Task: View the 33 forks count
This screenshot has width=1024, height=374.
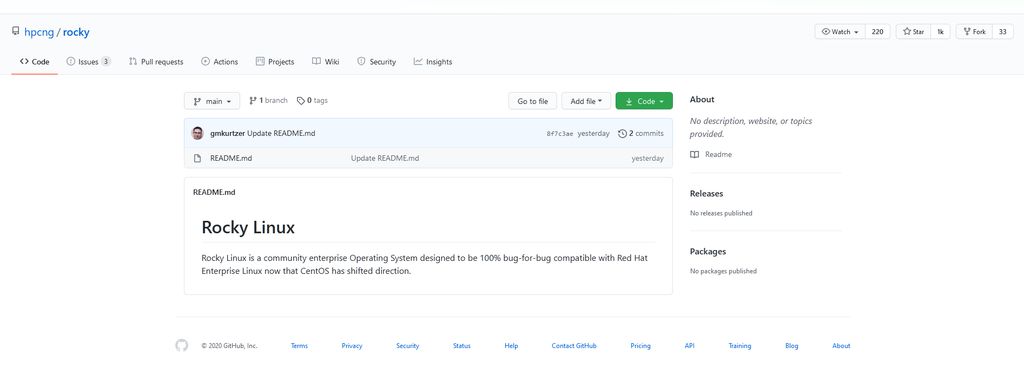Action: [x=1002, y=31]
